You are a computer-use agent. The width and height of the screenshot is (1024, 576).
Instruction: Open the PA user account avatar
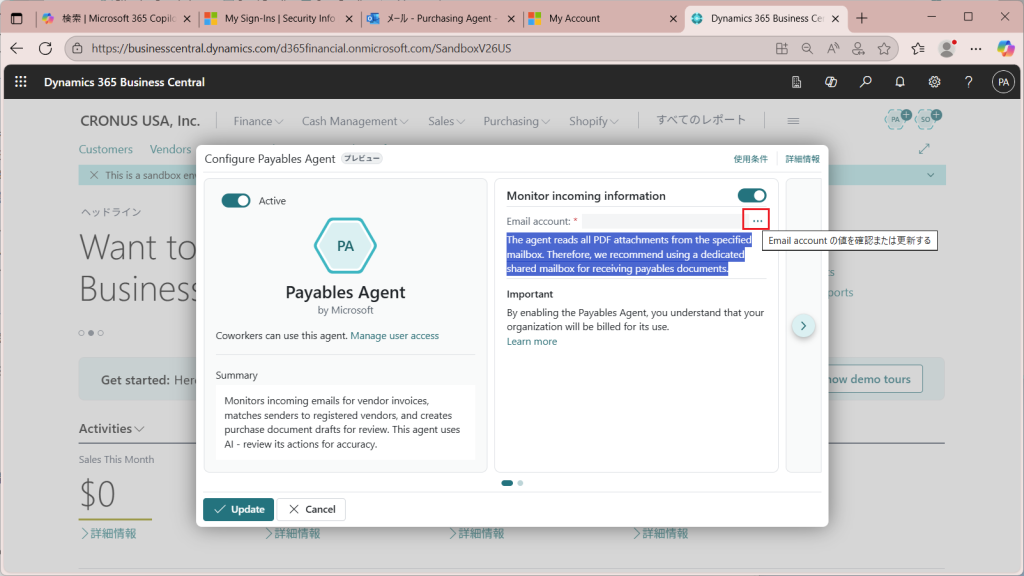pyautogui.click(x=1003, y=82)
